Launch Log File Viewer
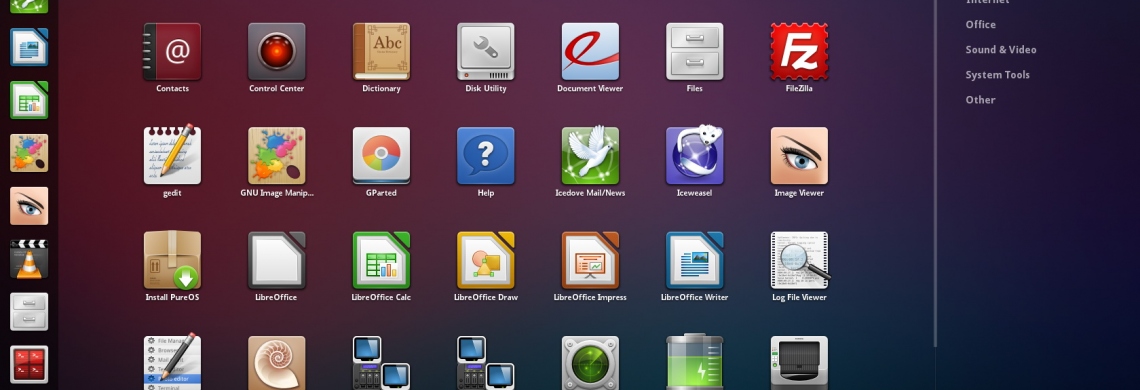 [x=800, y=260]
